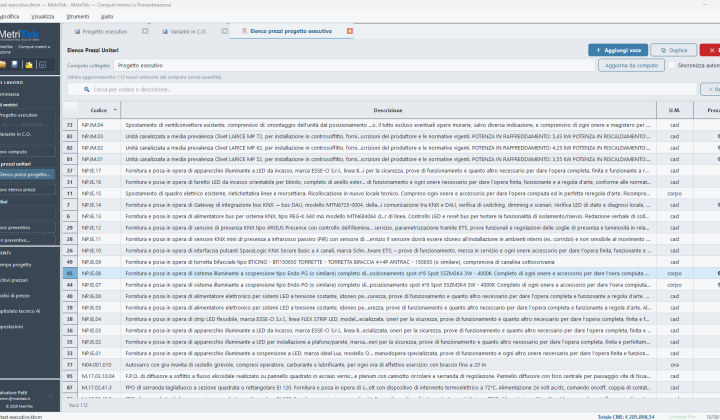720x420 pixels.
Task: Click the Aggiungi voce button
Action: [x=618, y=50]
